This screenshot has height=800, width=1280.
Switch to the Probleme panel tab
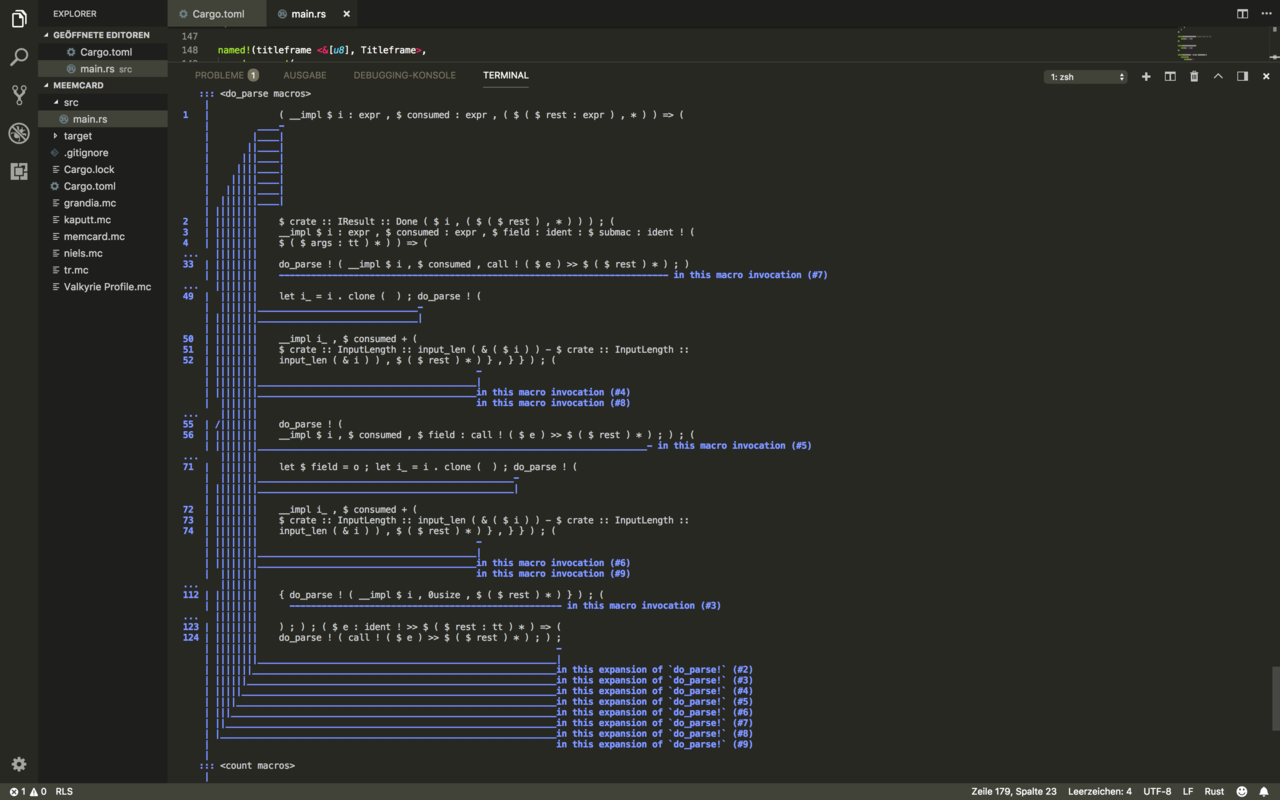(x=219, y=75)
